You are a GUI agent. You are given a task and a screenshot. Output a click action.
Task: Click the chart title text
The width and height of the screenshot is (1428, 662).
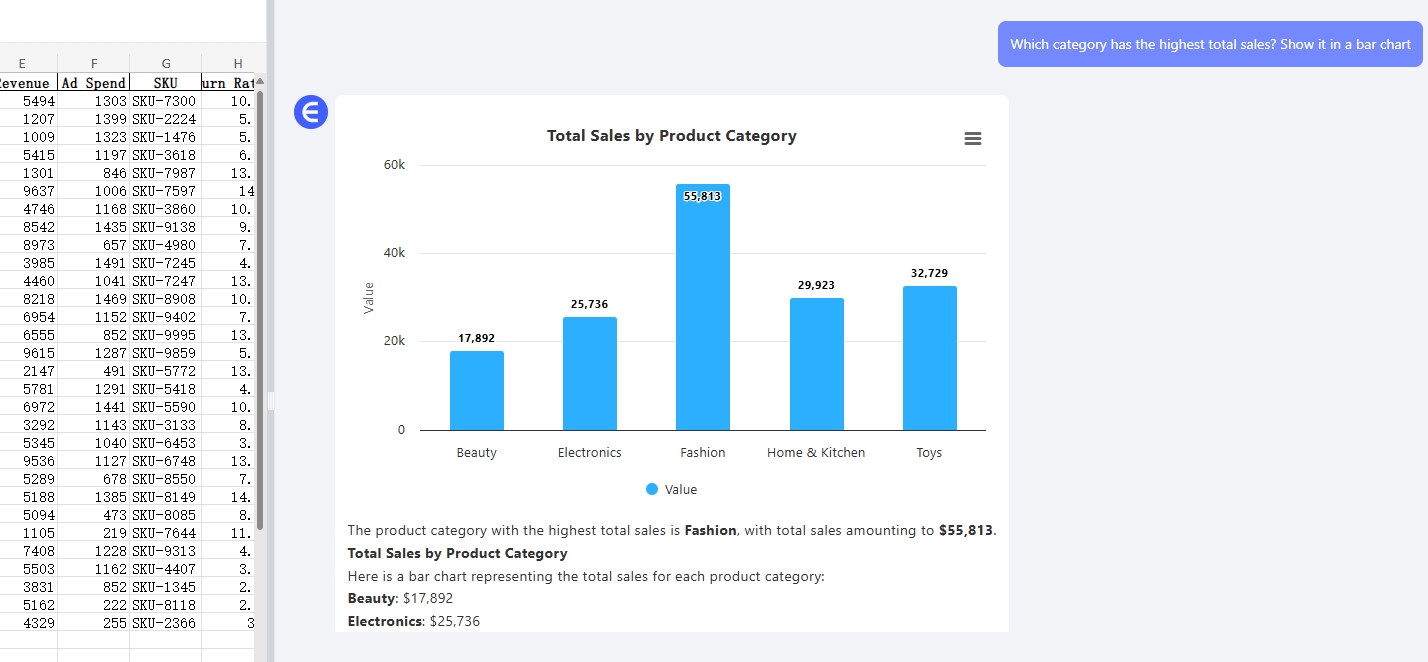coord(671,136)
